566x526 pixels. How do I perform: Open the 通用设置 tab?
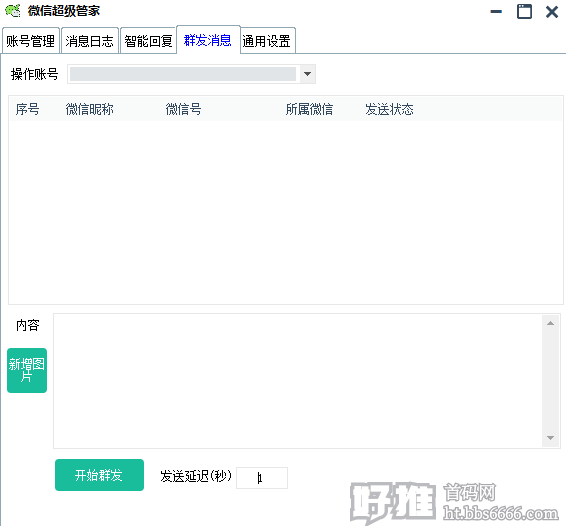[x=267, y=41]
